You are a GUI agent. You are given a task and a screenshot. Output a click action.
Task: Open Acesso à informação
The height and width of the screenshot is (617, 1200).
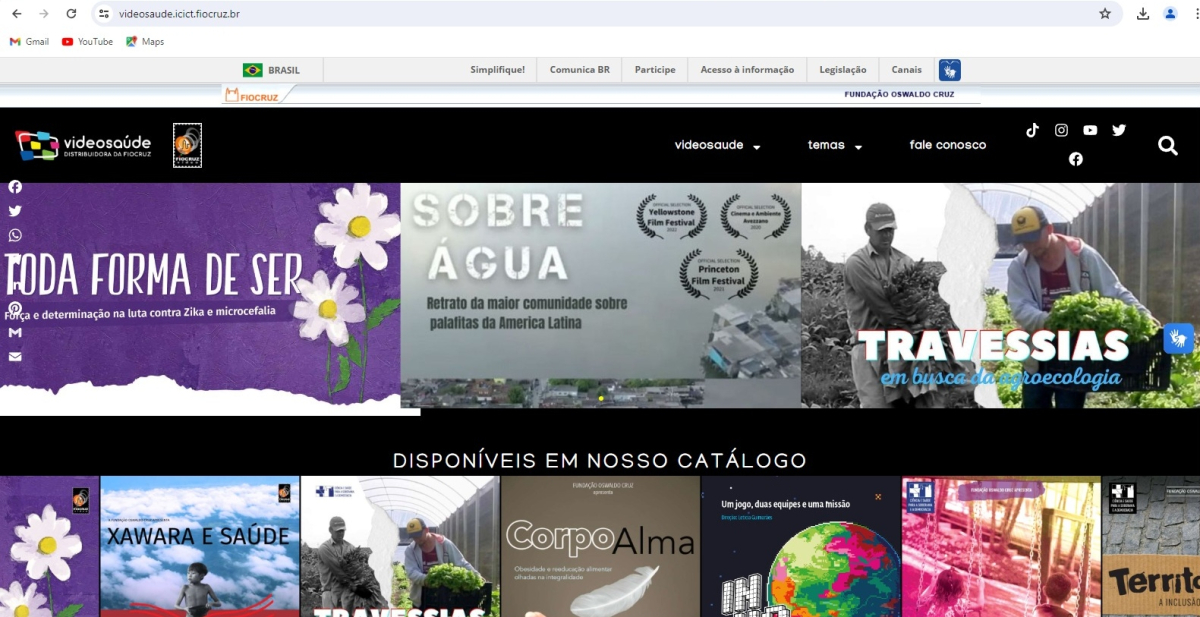(747, 70)
